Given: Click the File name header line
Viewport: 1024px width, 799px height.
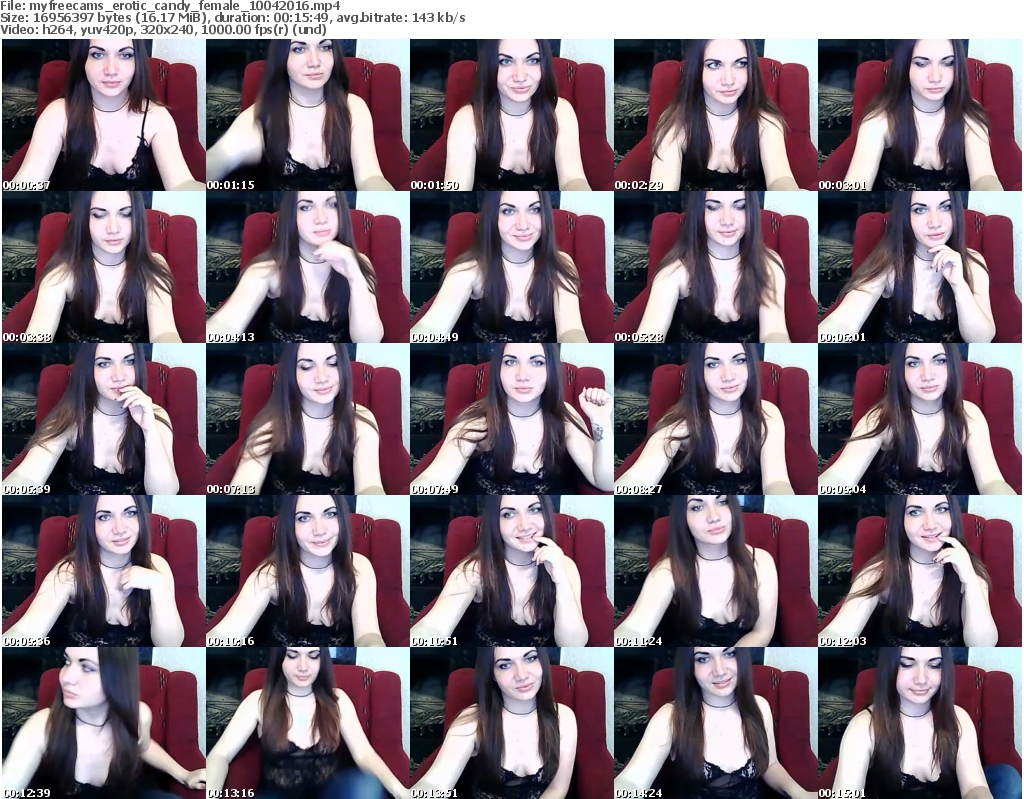Looking at the screenshot, I should [x=170, y=6].
